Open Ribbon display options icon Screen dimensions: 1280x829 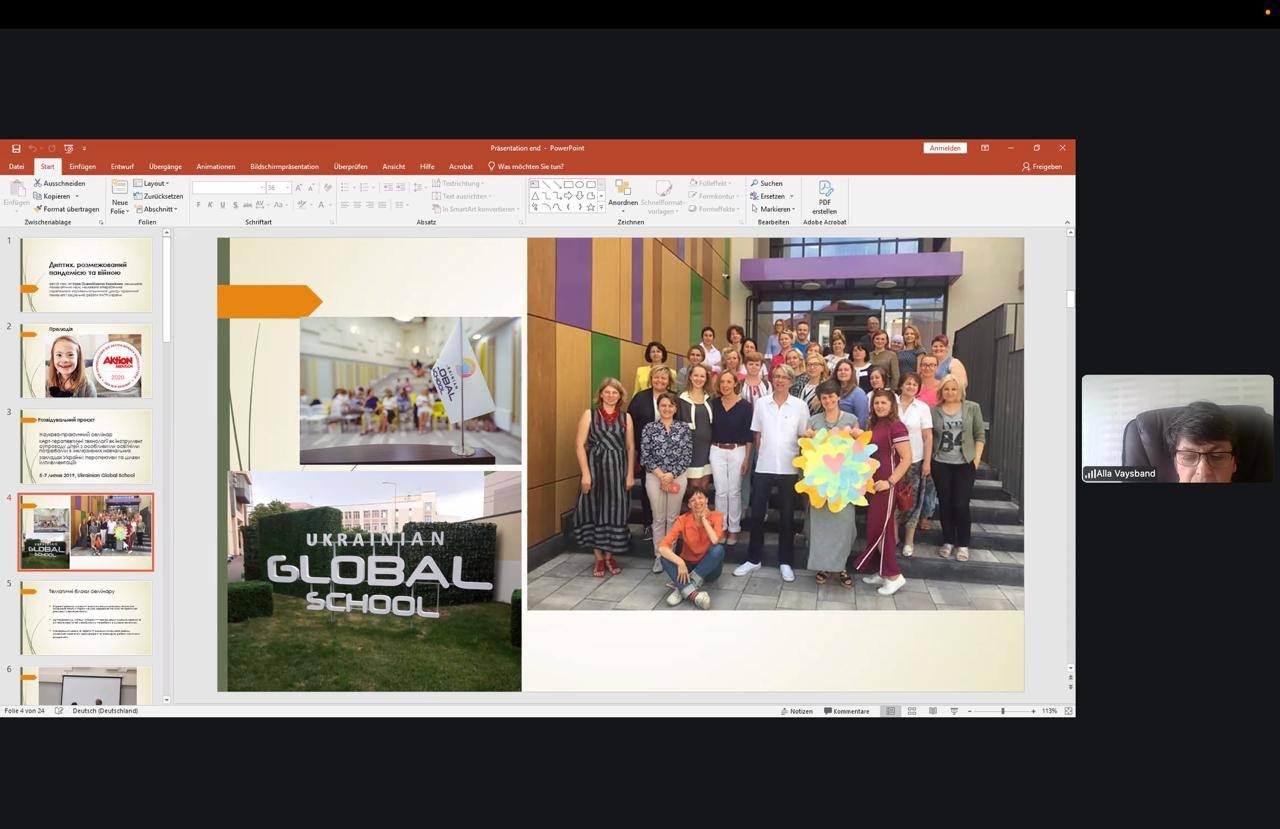(x=985, y=148)
